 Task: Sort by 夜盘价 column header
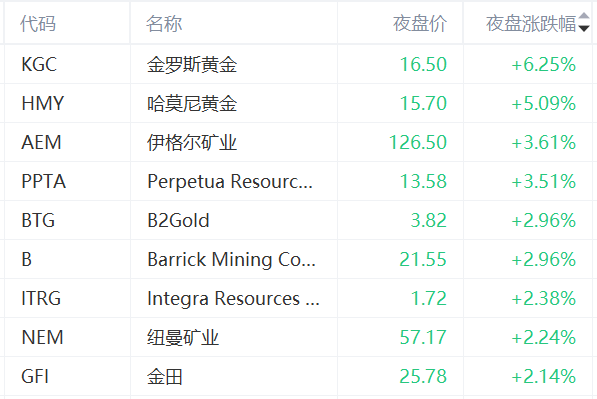tap(420, 24)
